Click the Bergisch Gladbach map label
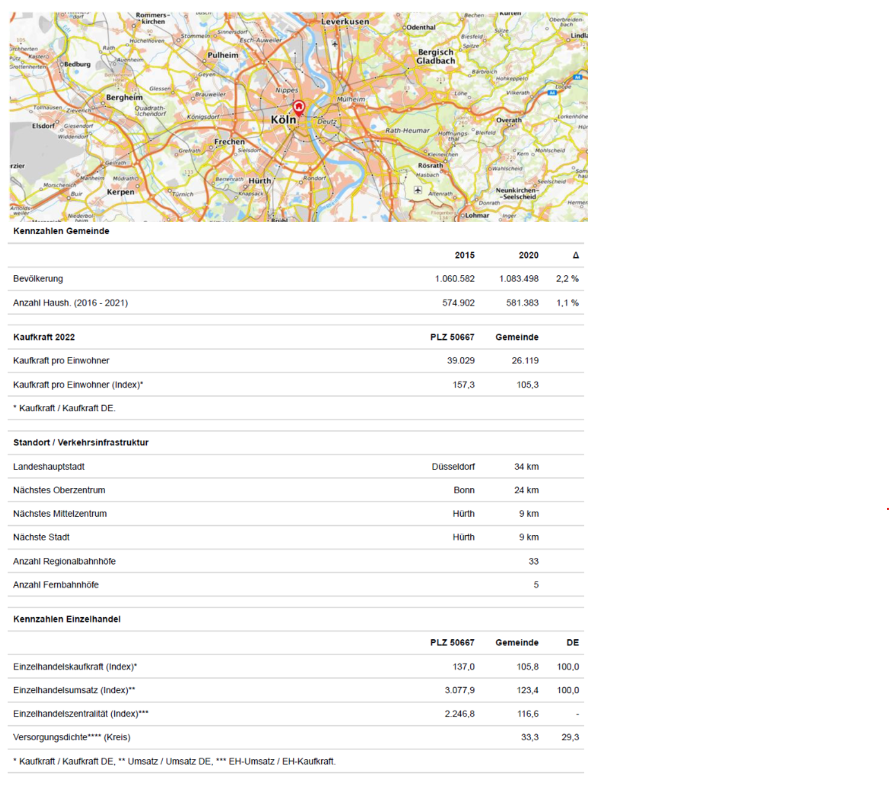 [x=436, y=57]
